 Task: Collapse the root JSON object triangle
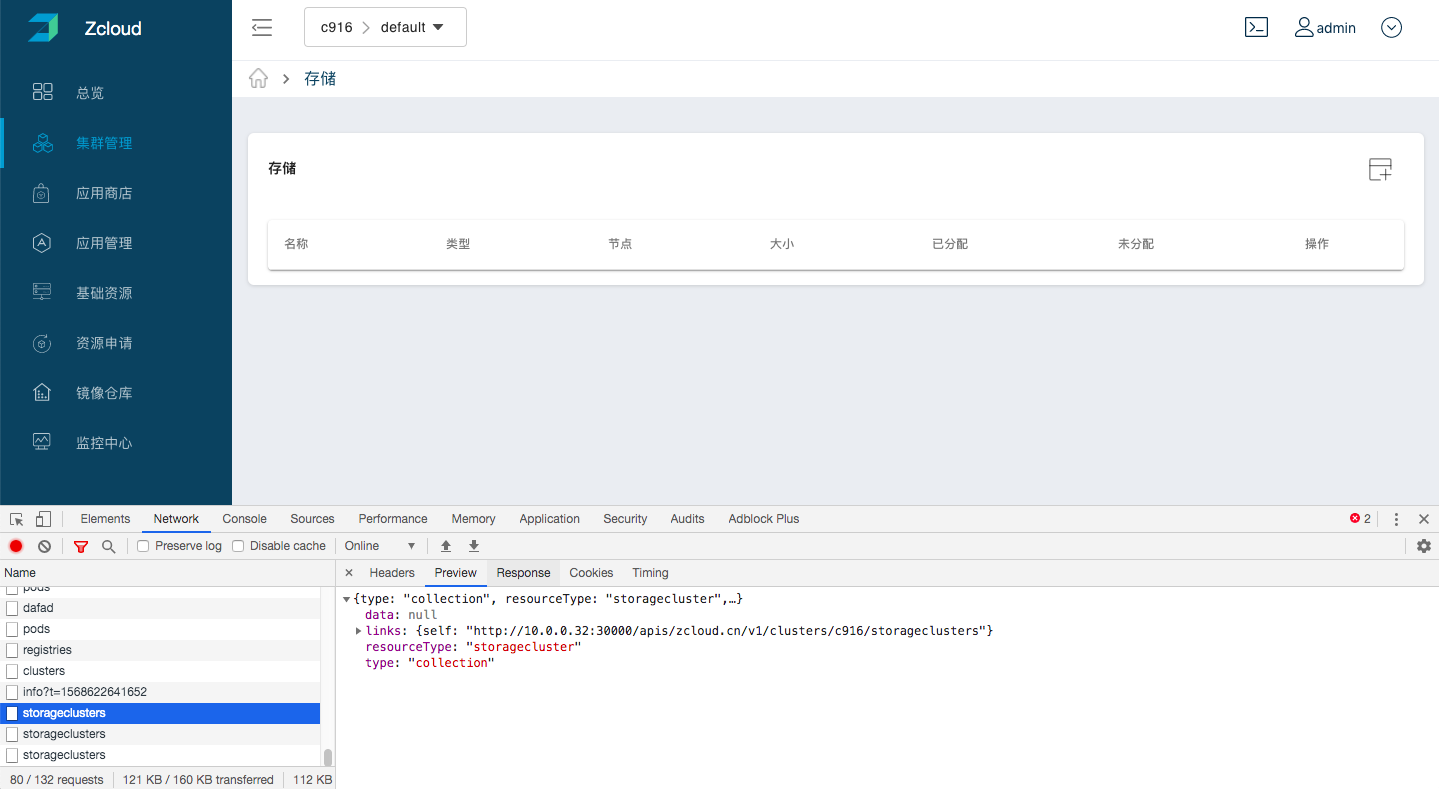pyautogui.click(x=346, y=599)
